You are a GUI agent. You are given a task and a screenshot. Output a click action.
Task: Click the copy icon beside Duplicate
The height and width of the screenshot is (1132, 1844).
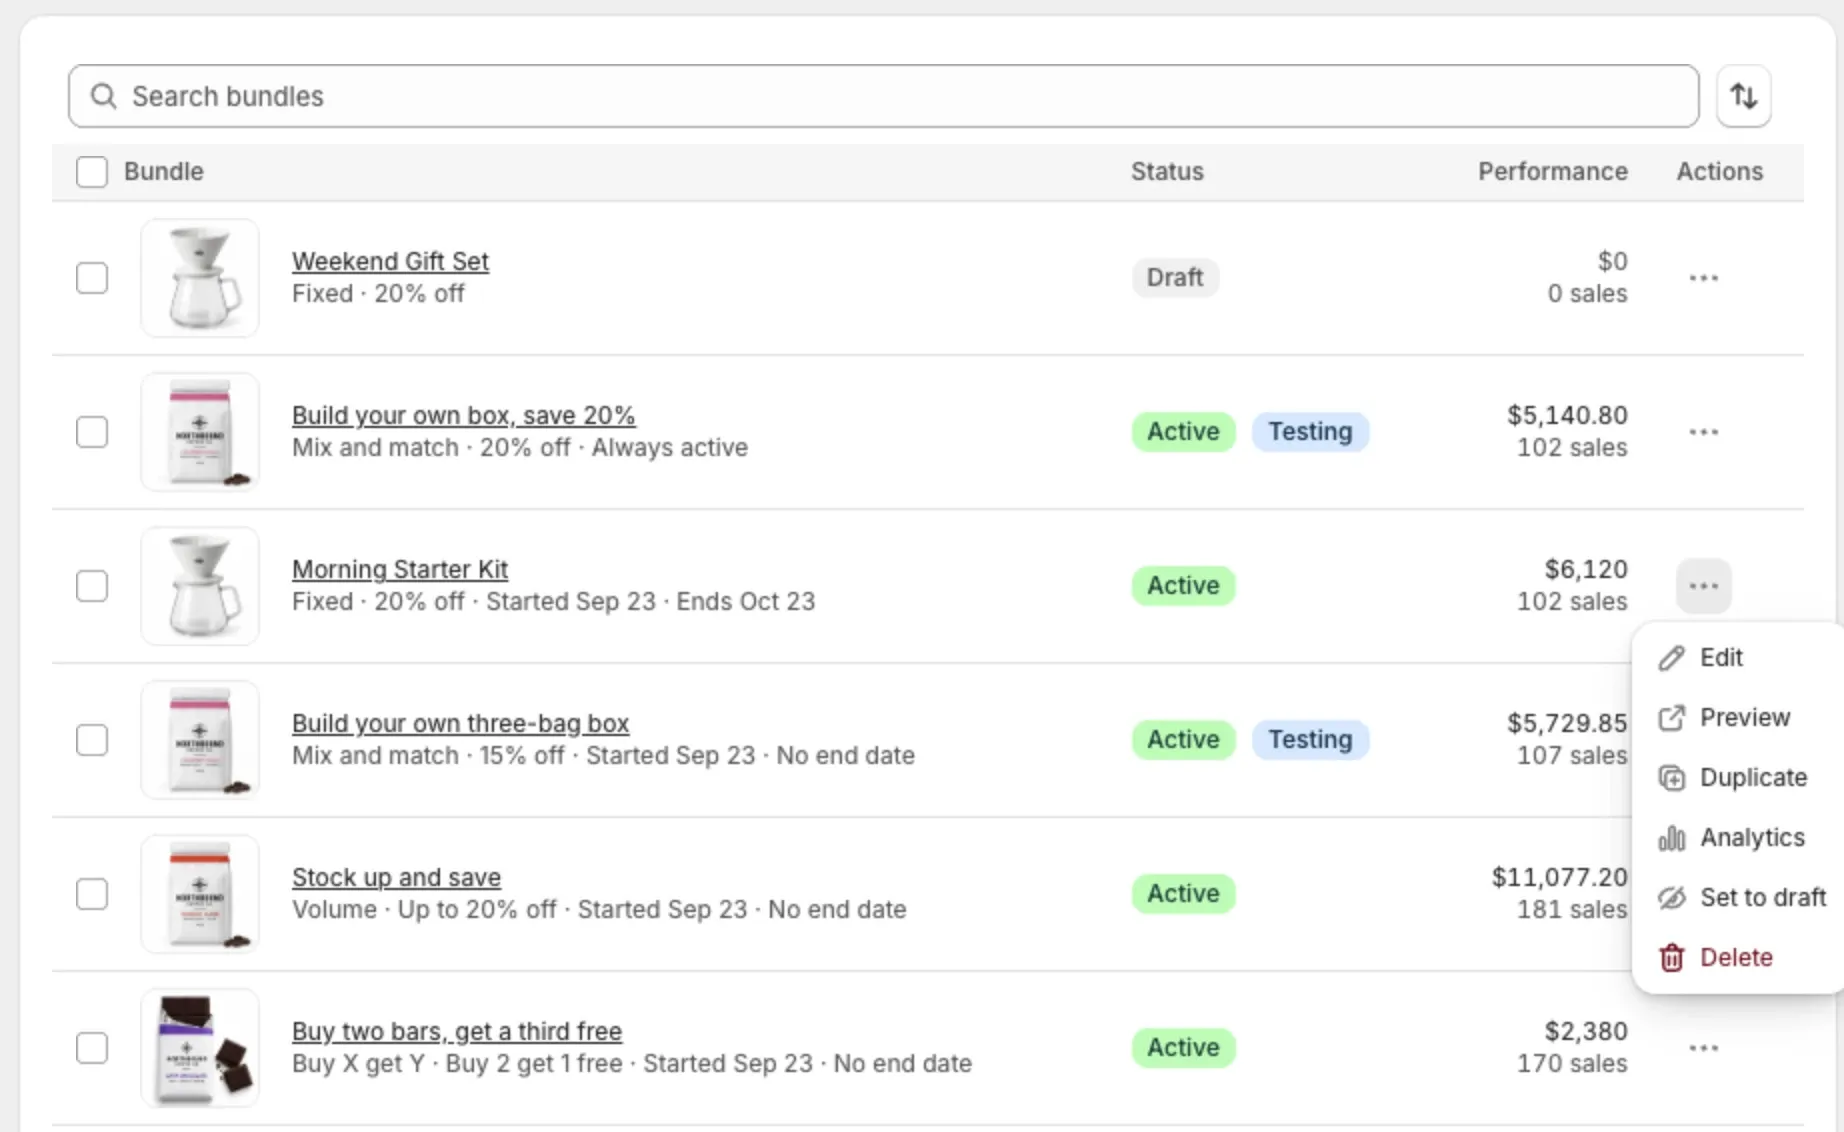[1671, 778]
